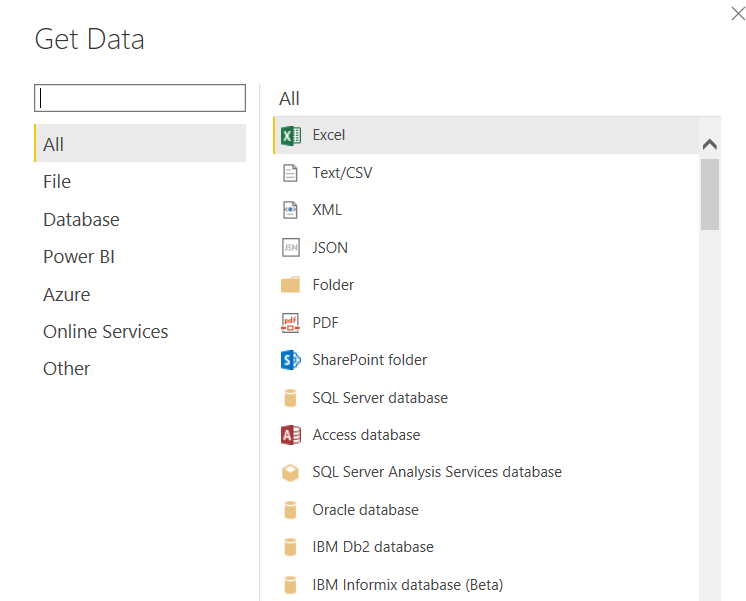Pick the JSON data source label
This screenshot has width=746, height=601.
click(330, 248)
